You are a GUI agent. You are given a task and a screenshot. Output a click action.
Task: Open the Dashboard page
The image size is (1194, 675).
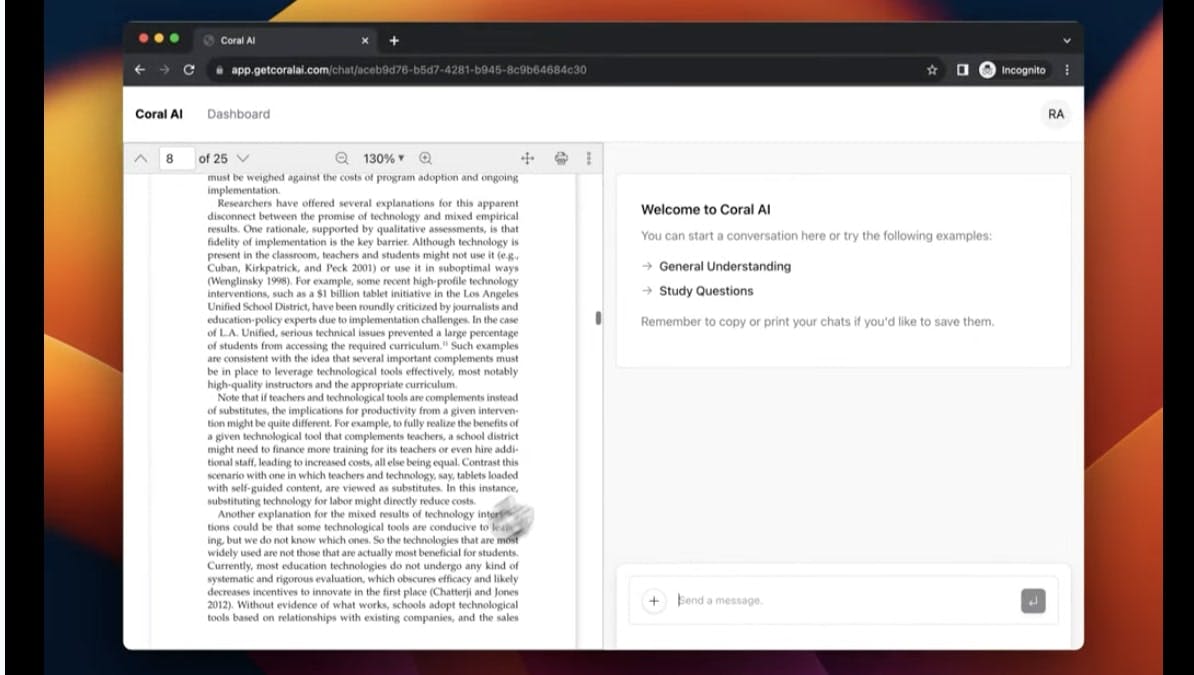pyautogui.click(x=238, y=114)
